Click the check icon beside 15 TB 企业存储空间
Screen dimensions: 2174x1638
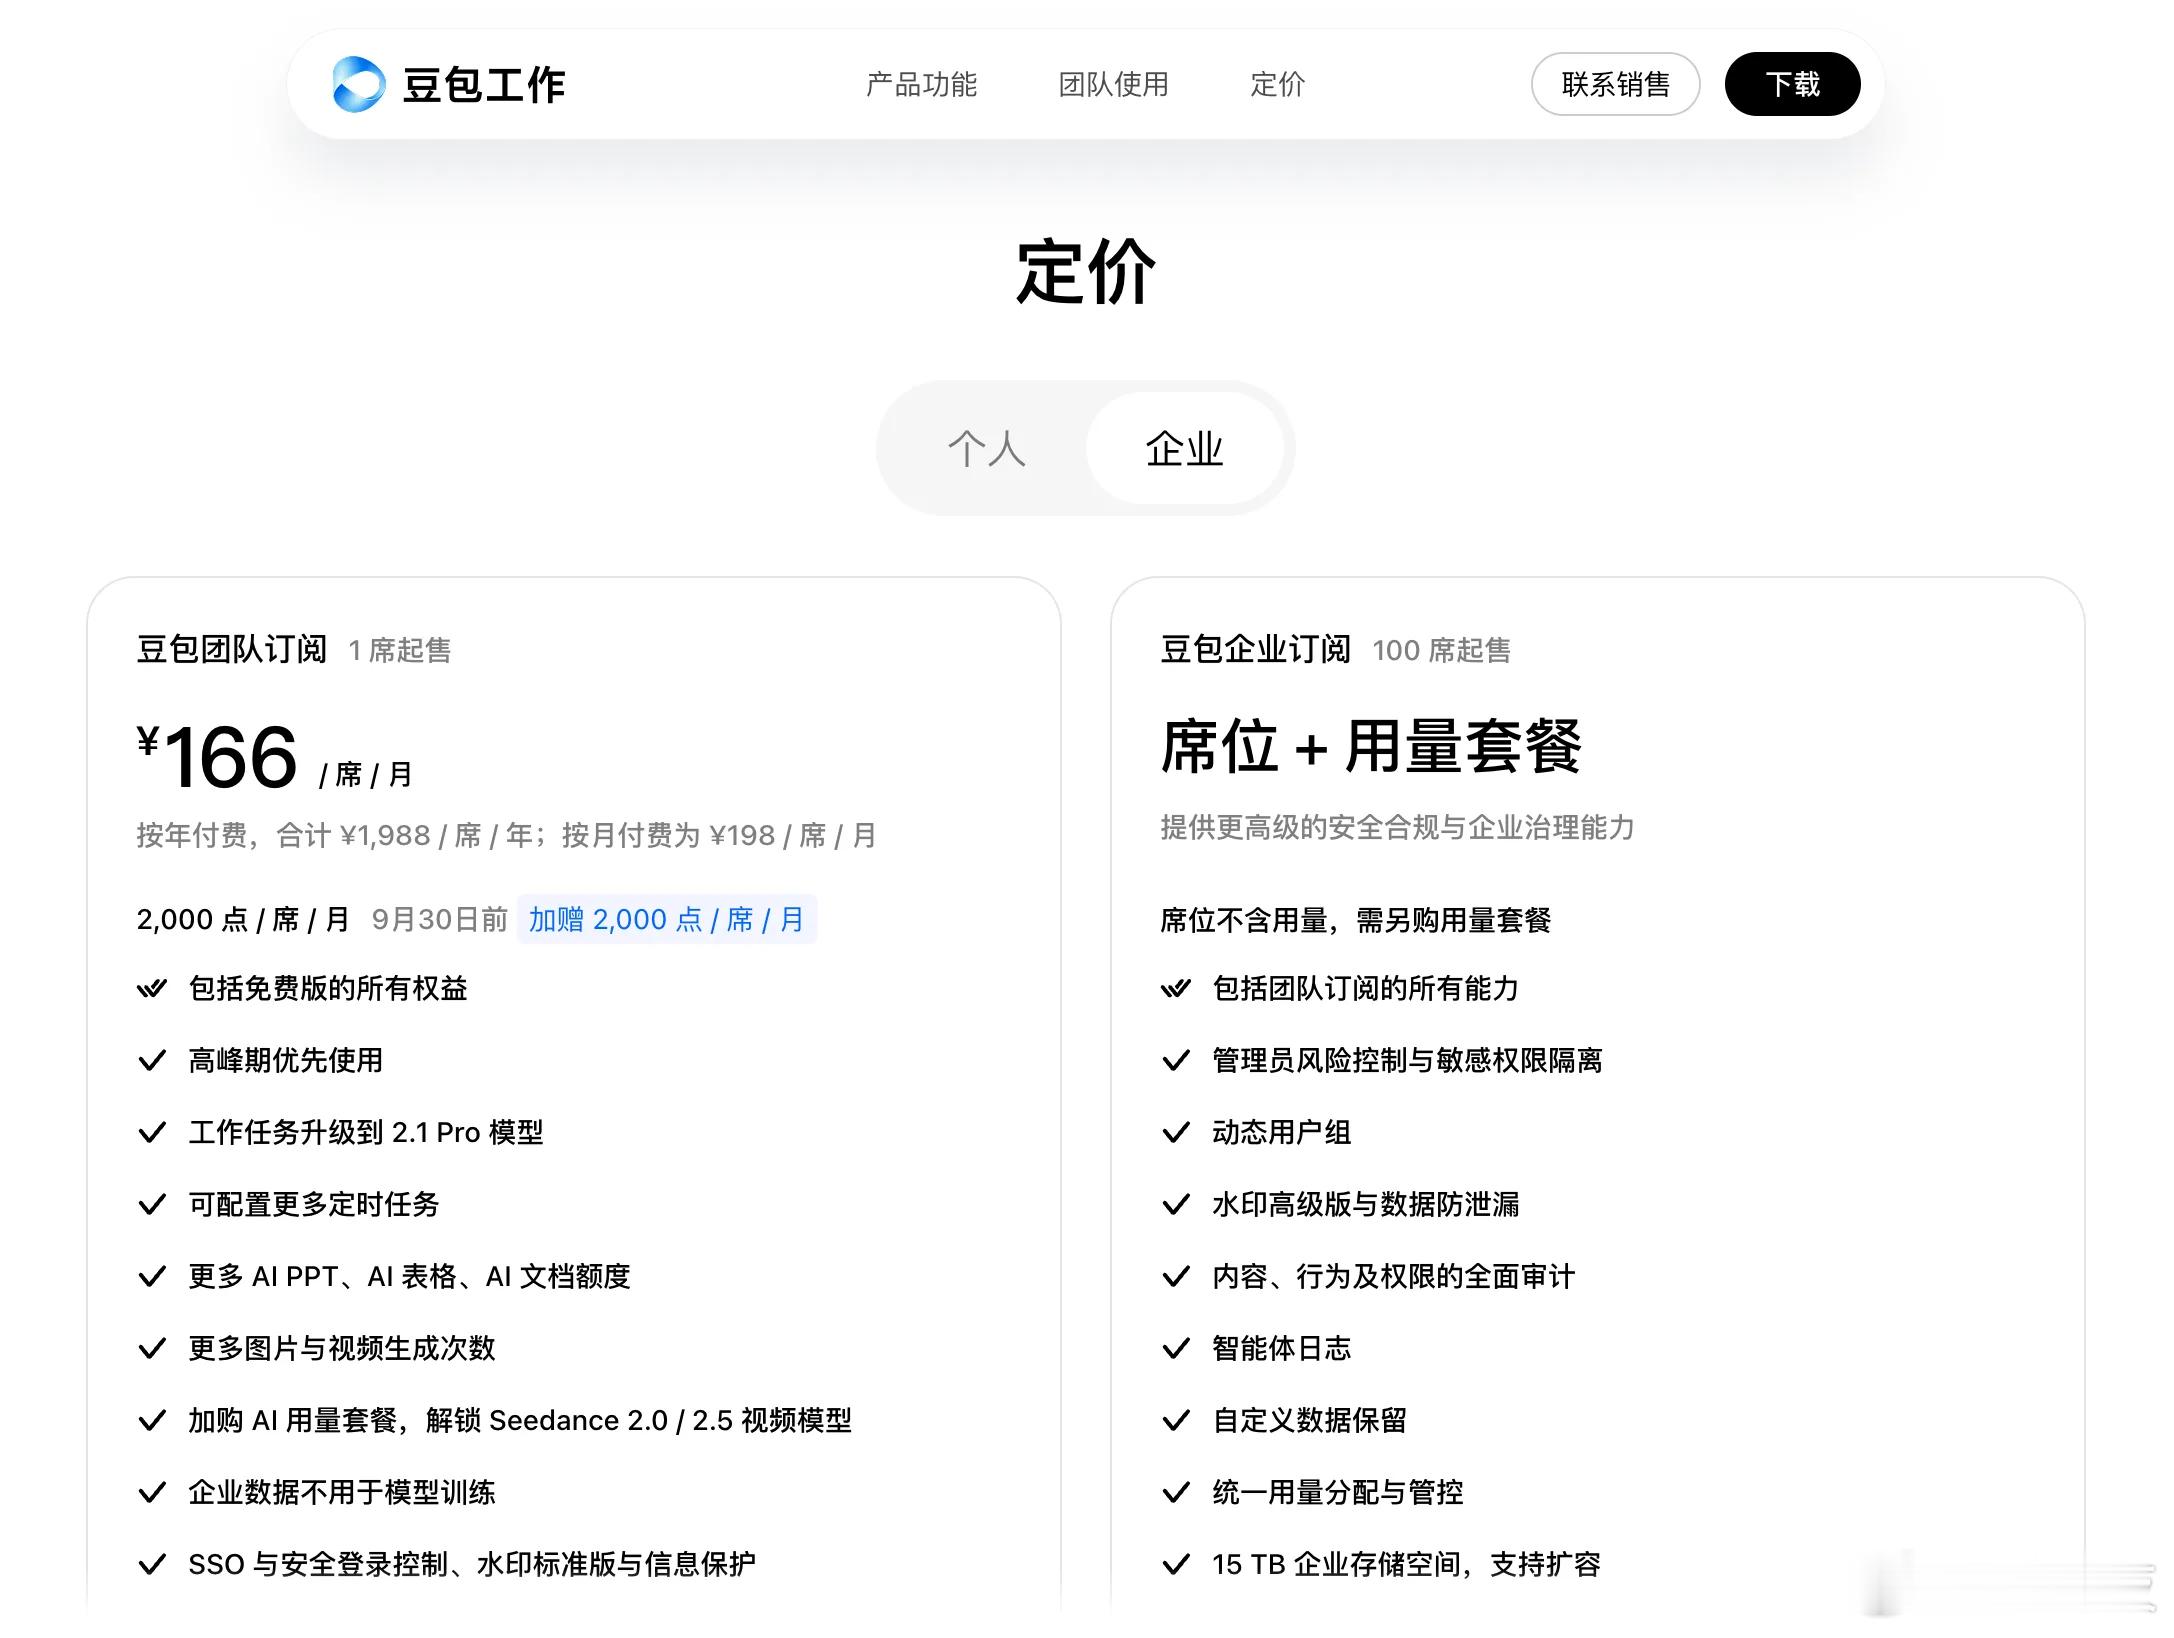[x=1176, y=1565]
